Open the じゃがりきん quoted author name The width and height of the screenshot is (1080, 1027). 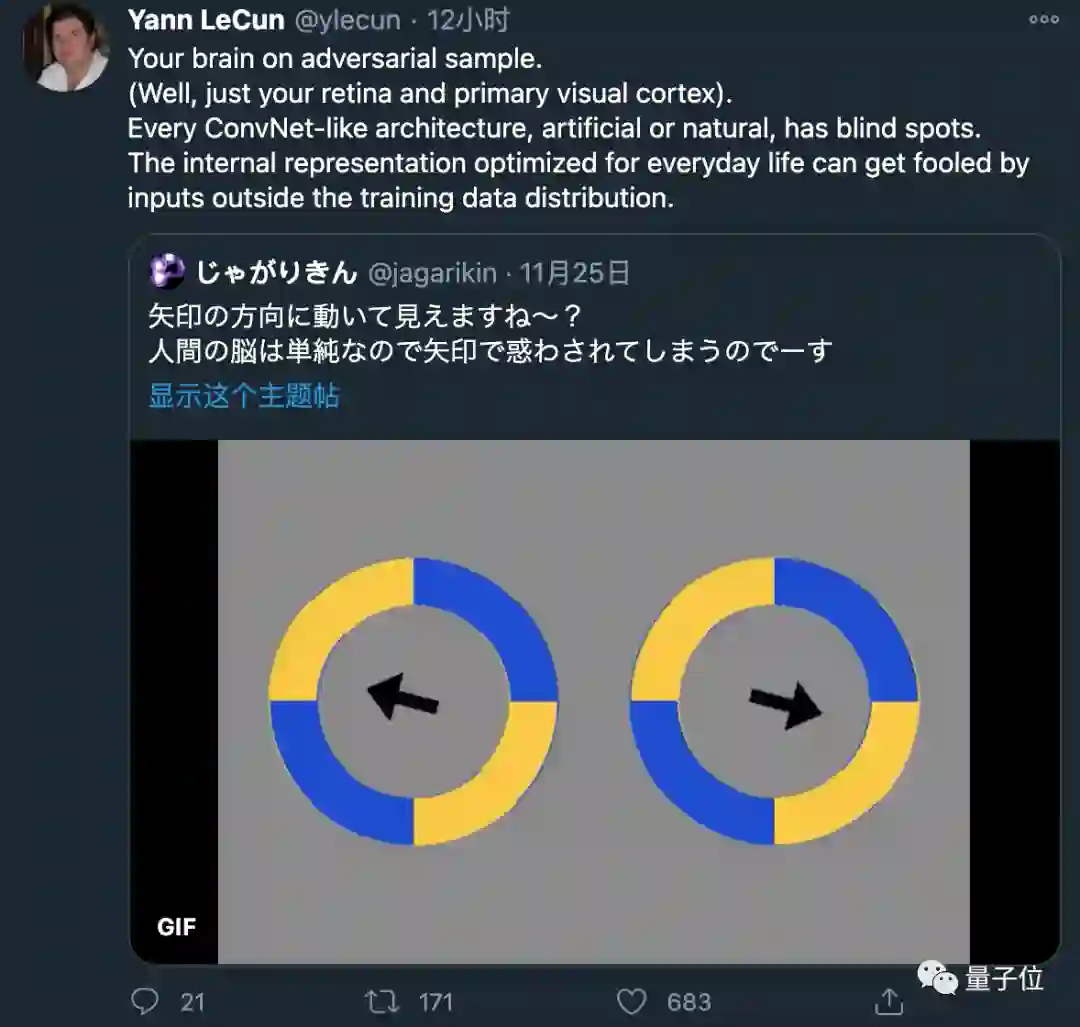click(277, 273)
